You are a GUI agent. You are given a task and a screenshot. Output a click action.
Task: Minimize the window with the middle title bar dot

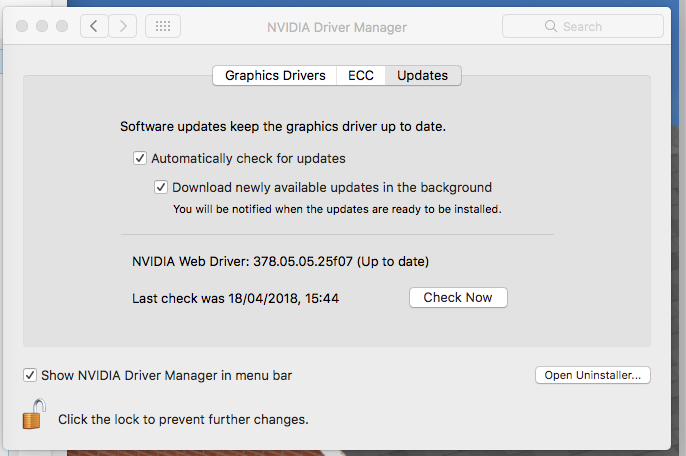42,26
